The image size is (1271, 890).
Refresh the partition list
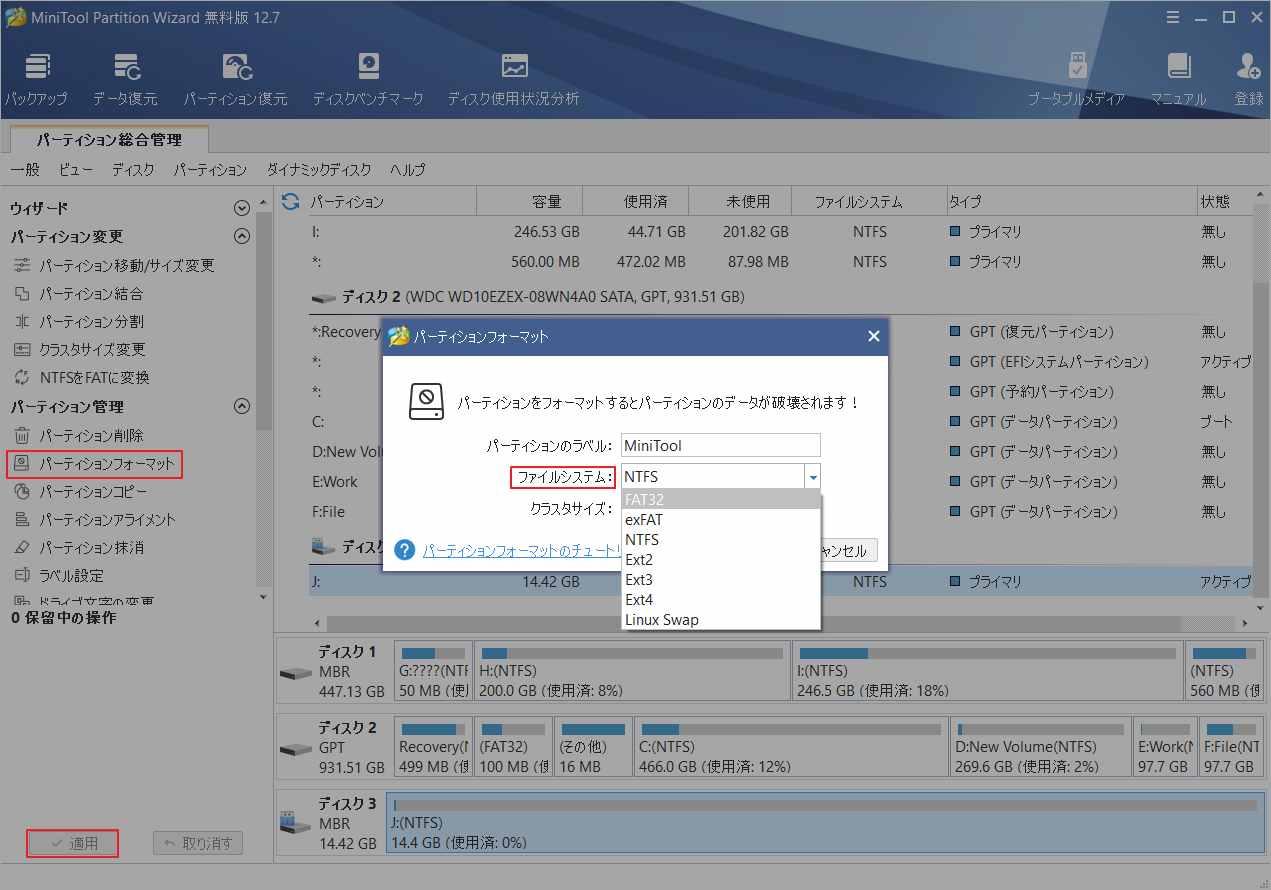point(289,200)
